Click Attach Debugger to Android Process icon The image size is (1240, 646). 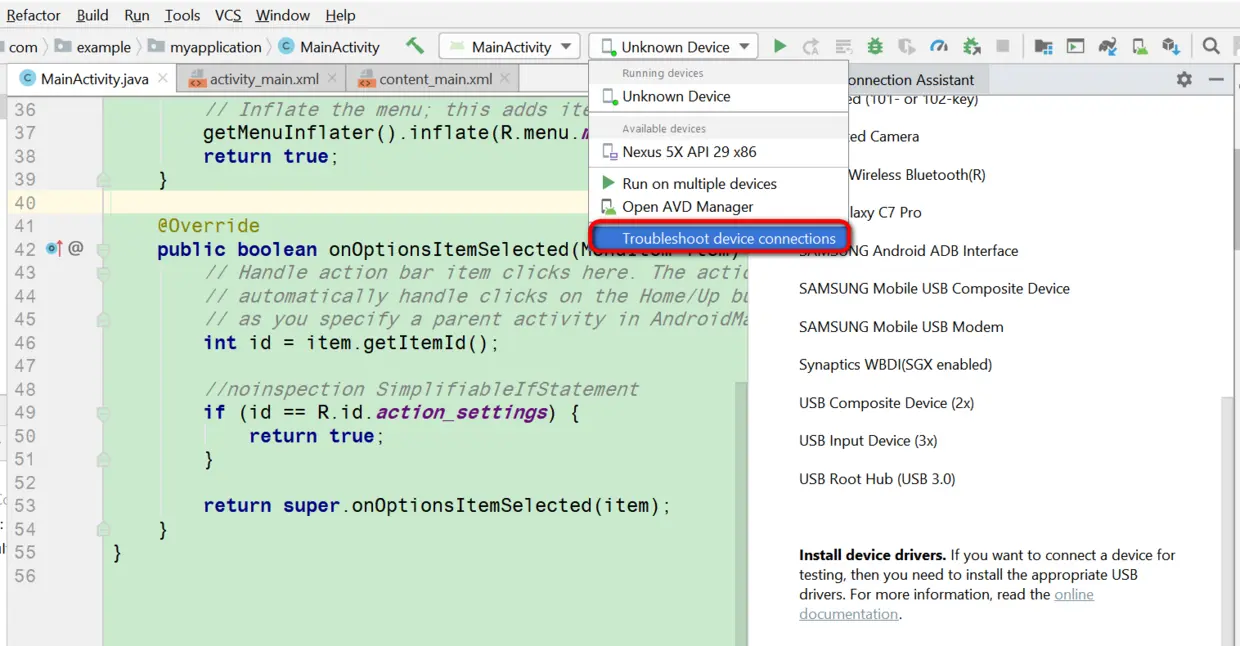coord(971,46)
